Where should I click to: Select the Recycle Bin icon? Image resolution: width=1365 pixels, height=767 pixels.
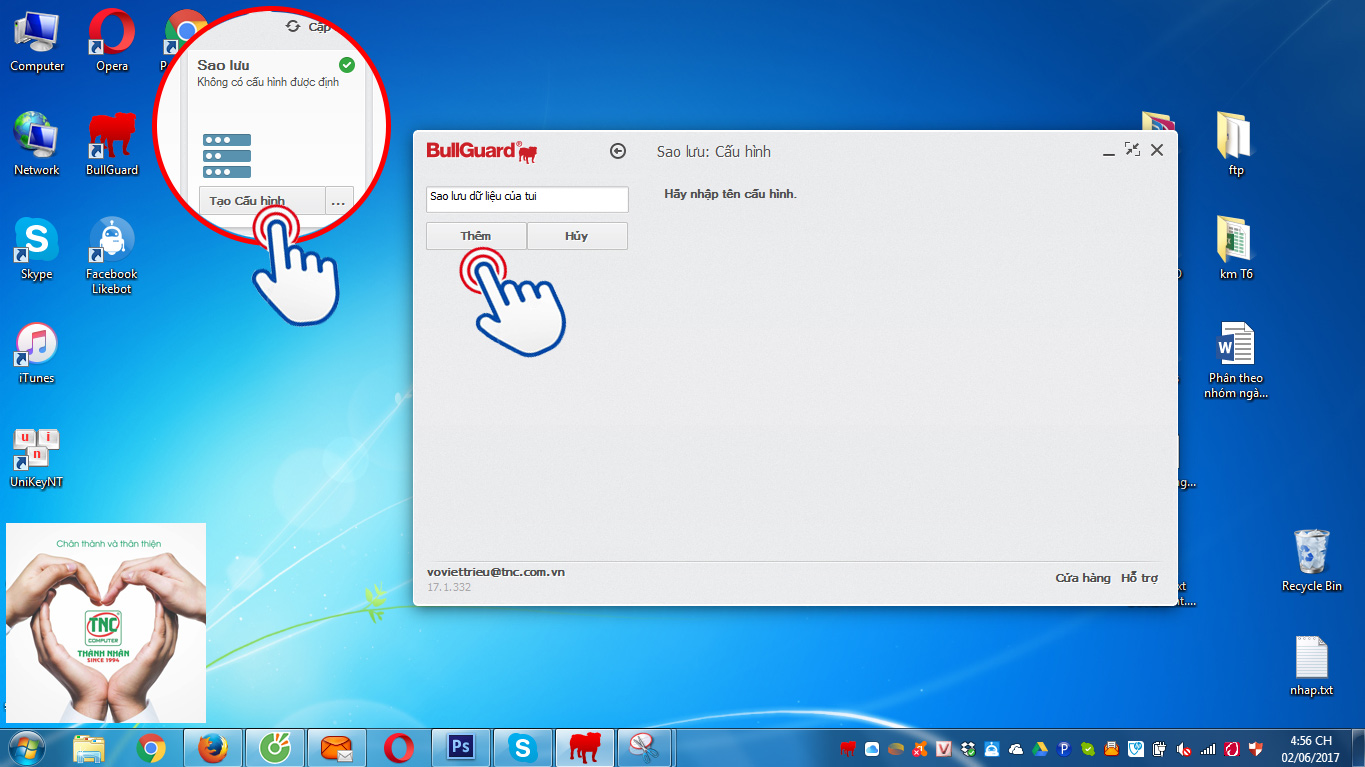tap(1312, 561)
